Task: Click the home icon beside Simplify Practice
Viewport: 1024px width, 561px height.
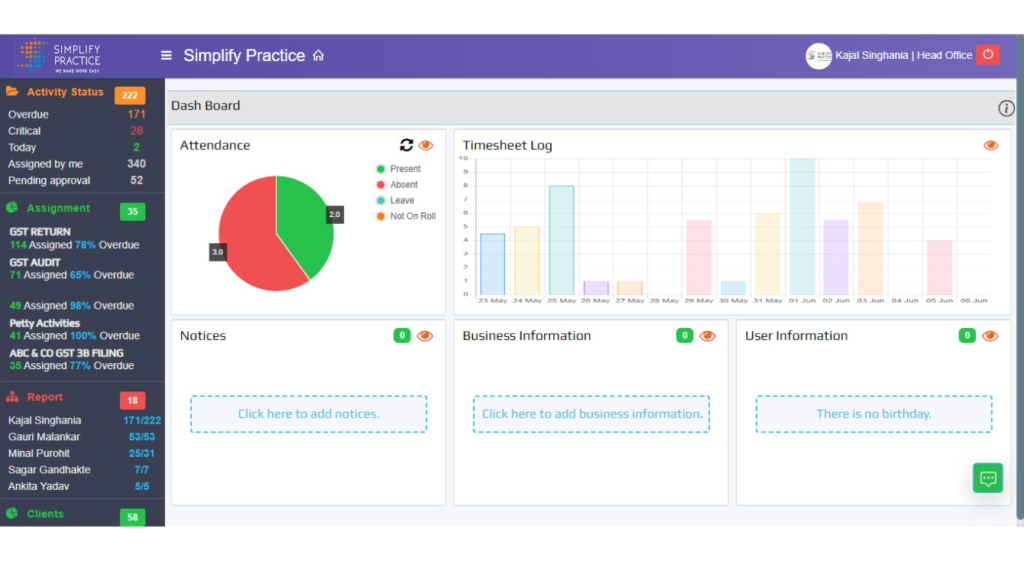Action: pyautogui.click(x=318, y=56)
